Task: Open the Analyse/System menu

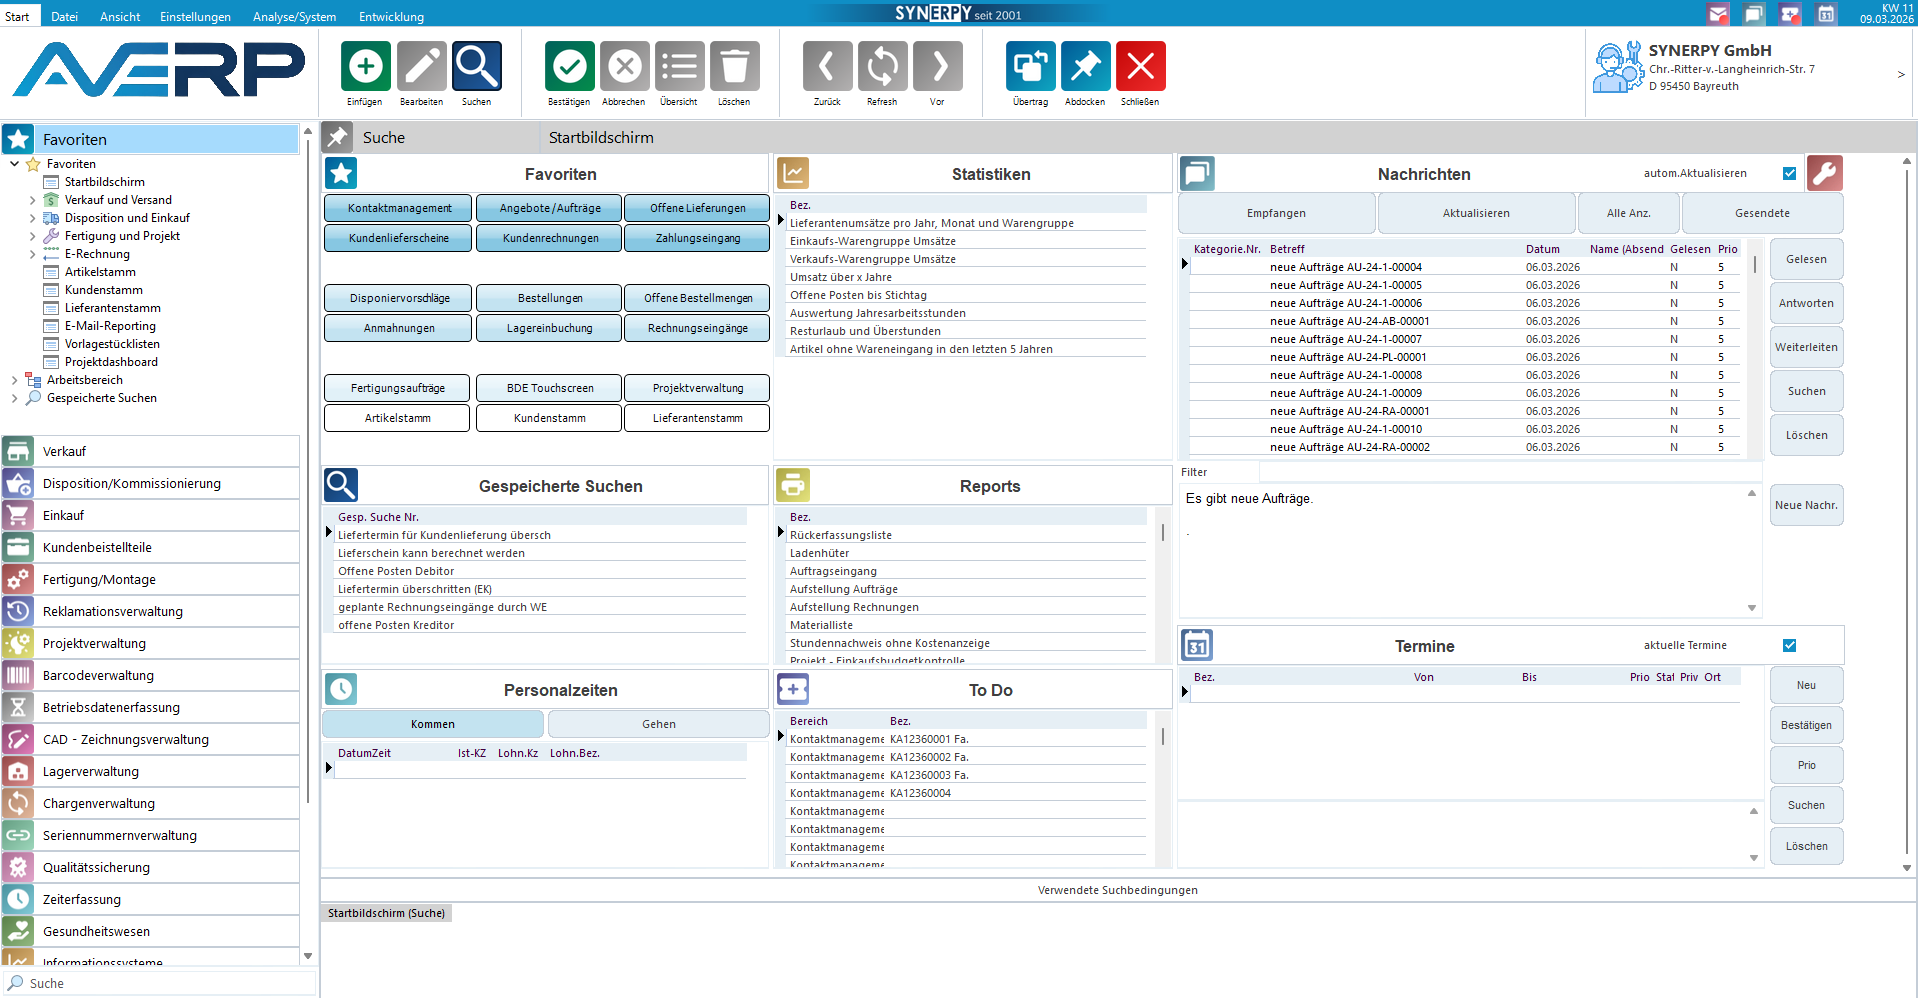Action: pyautogui.click(x=294, y=17)
